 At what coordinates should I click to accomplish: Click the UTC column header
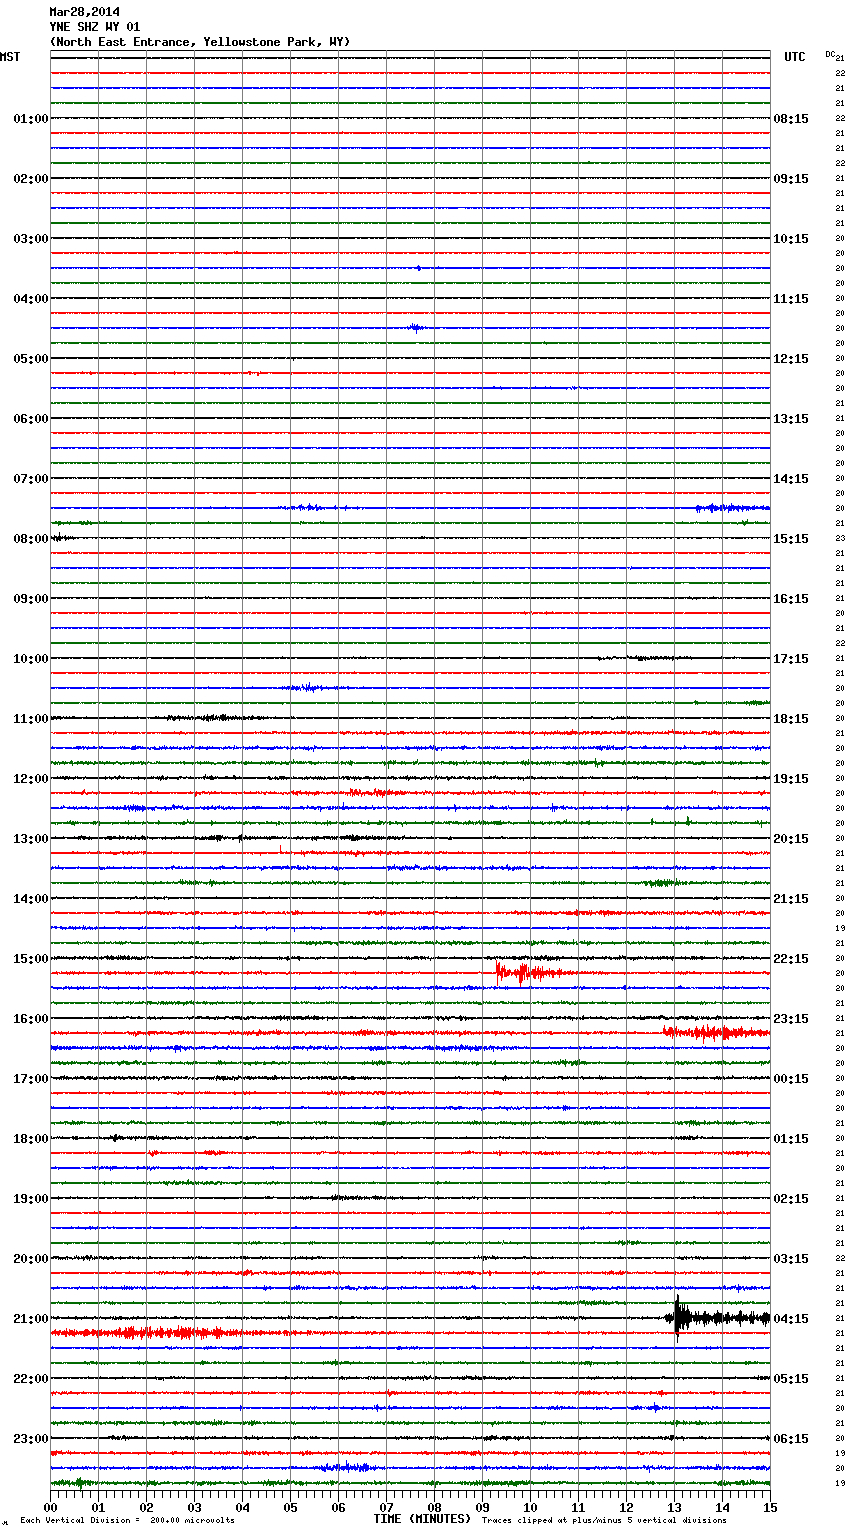pyautogui.click(x=795, y=57)
